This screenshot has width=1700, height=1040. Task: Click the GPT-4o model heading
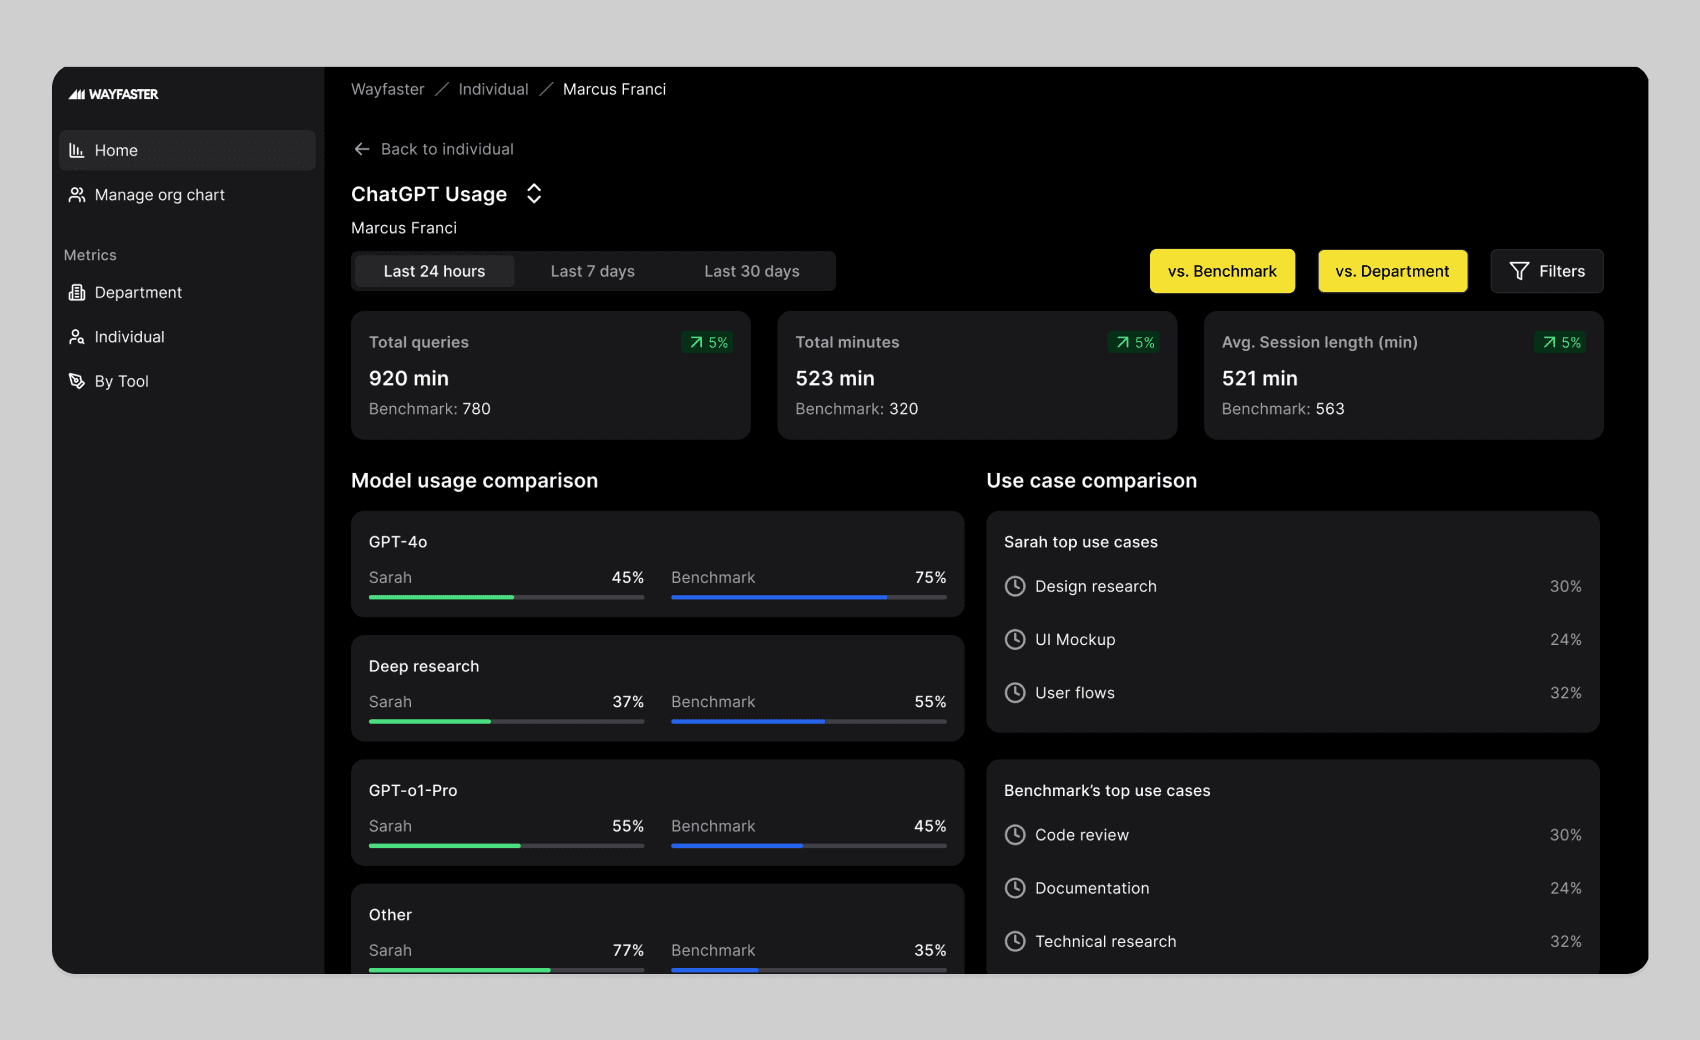click(x=398, y=541)
